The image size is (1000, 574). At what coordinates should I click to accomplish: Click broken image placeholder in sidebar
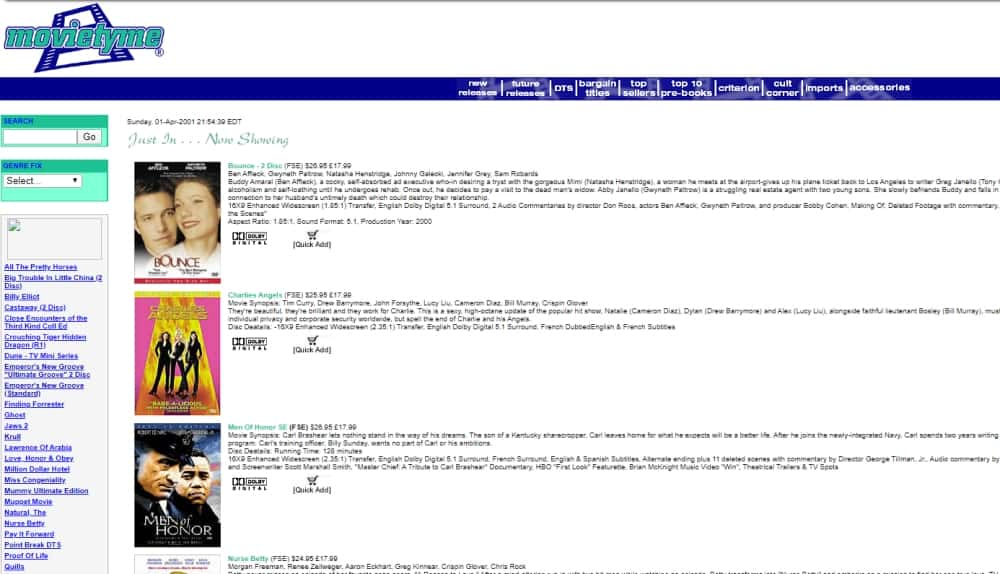(54, 239)
